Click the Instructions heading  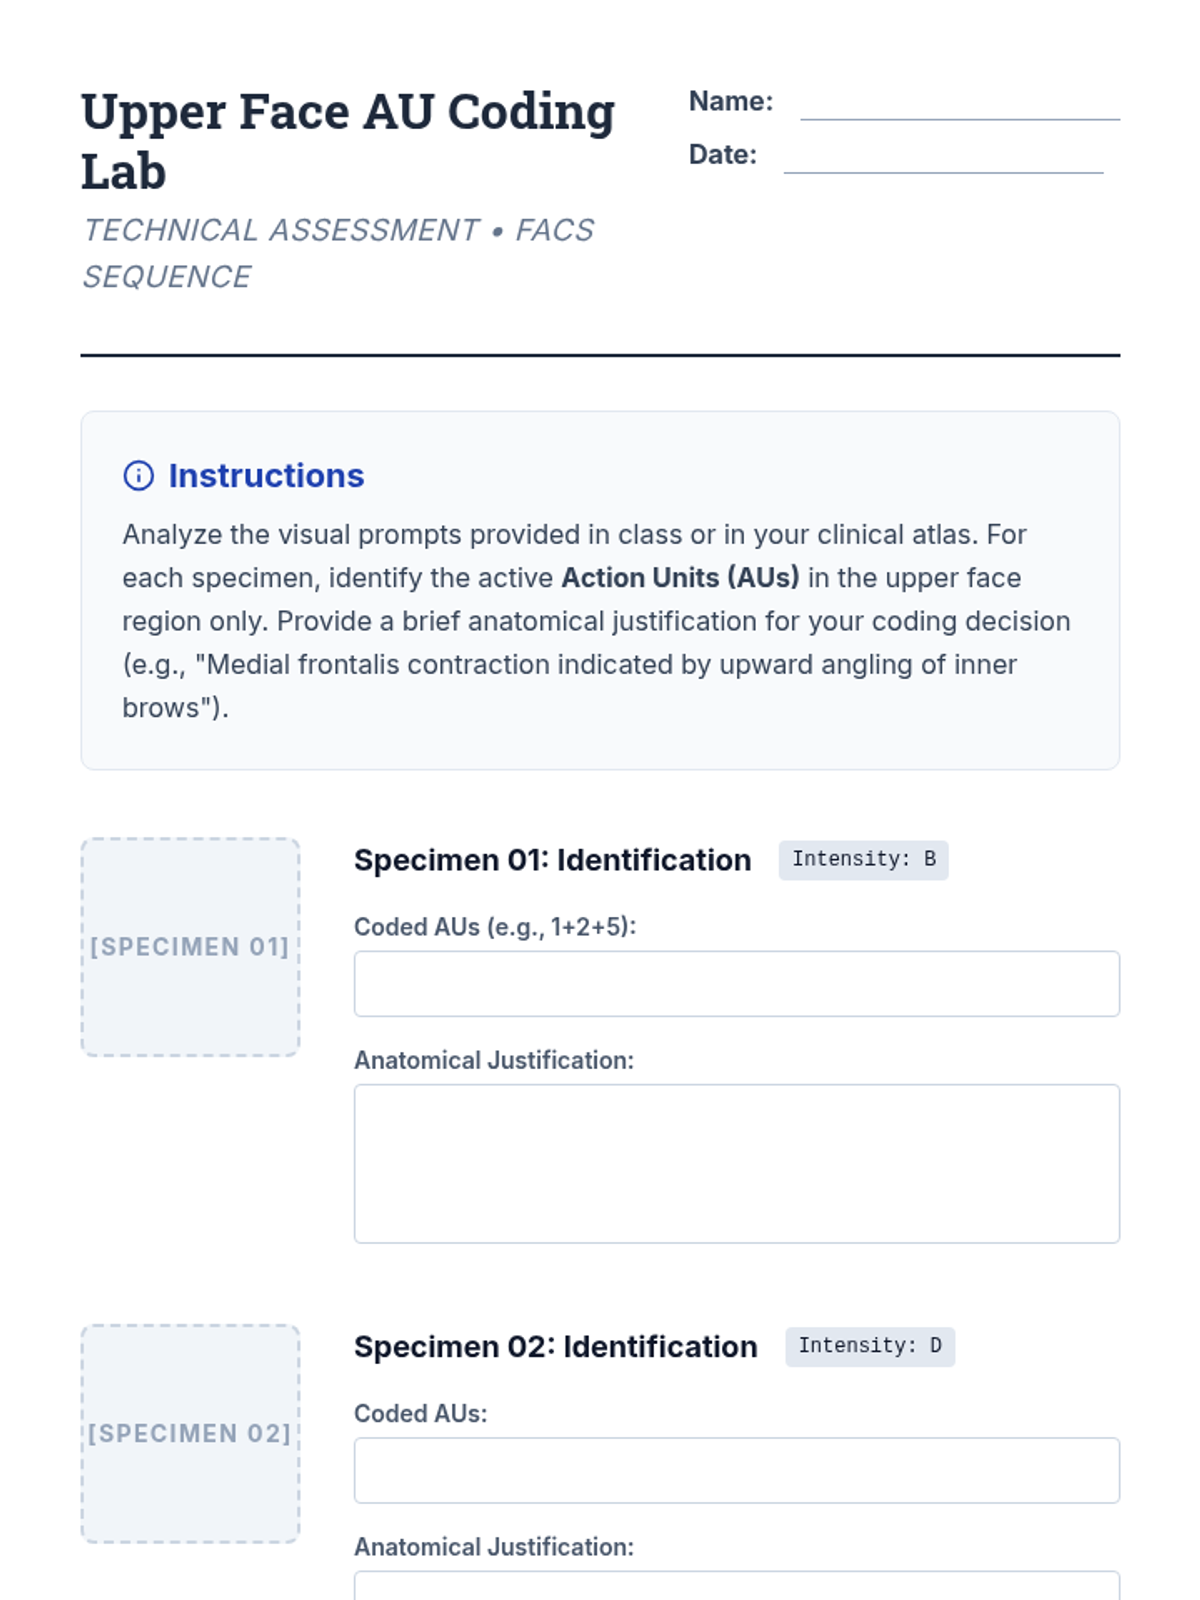[x=266, y=476]
